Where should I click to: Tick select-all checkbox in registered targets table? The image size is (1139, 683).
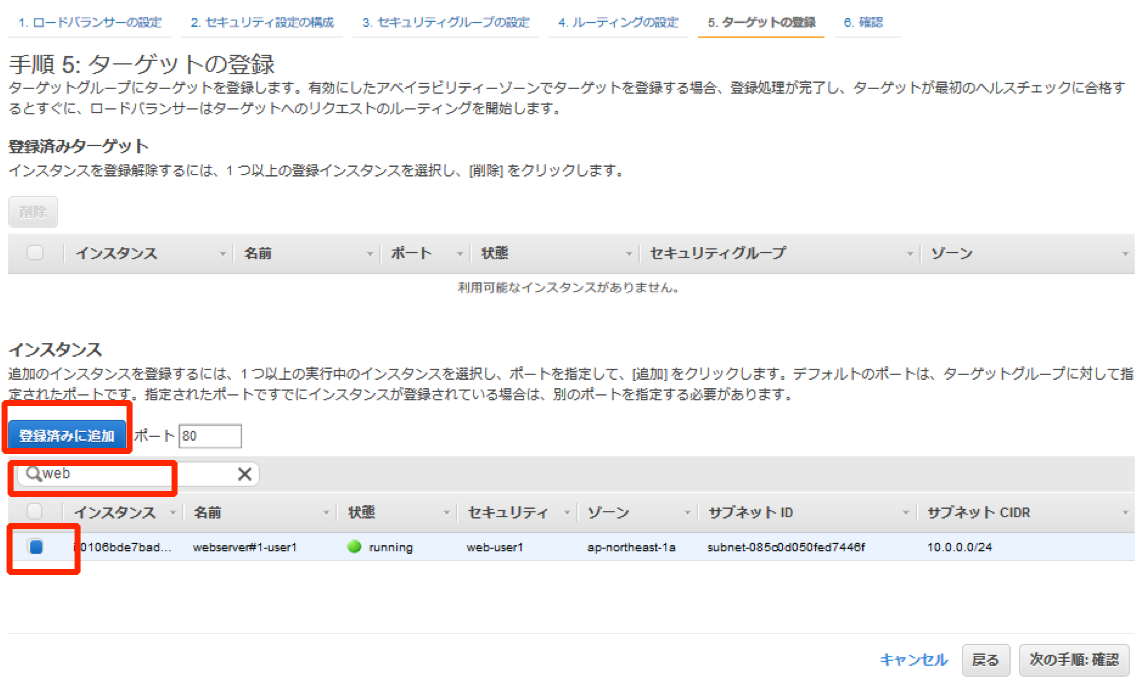[34, 253]
